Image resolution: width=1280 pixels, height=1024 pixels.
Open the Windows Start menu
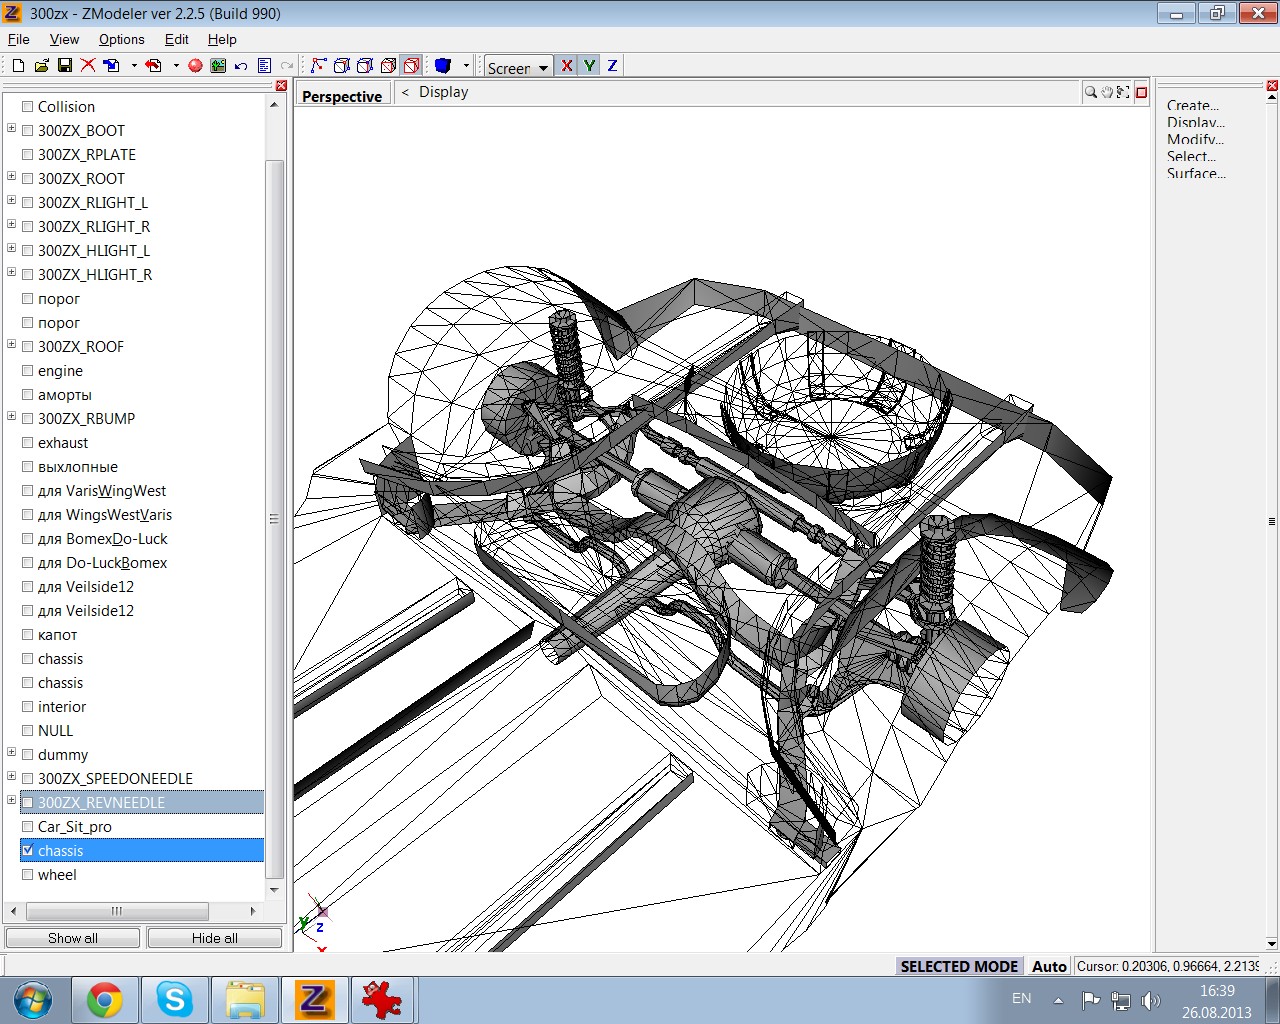pos(33,1000)
